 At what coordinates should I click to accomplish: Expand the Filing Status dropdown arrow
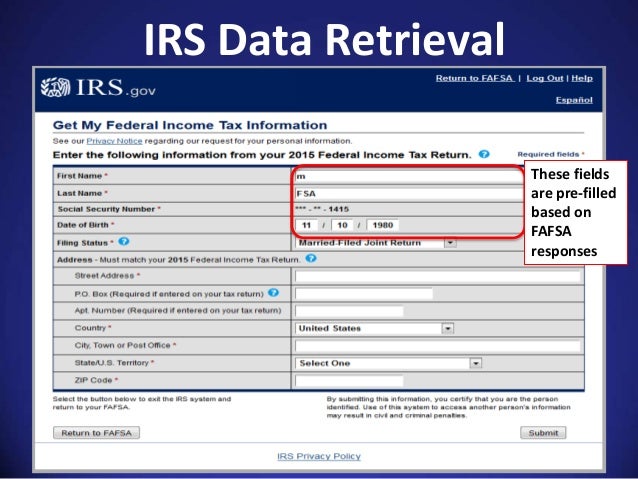[450, 243]
